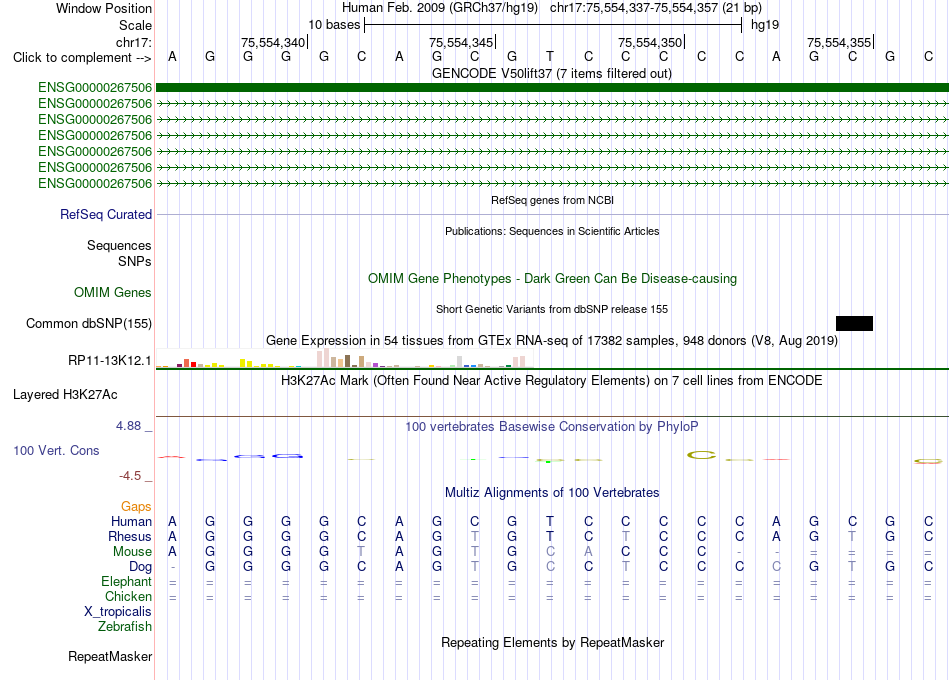Select the Zebrafish alignment row label
The width and height of the screenshot is (950, 680).
[x=125, y=626]
